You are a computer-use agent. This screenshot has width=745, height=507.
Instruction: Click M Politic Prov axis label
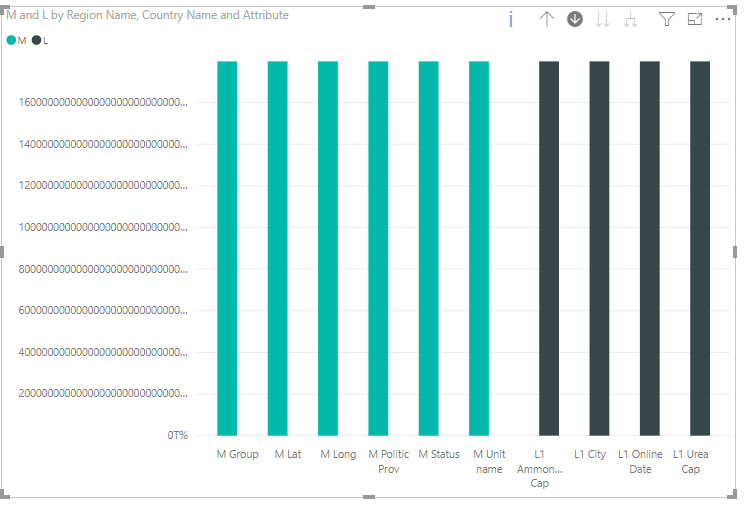pos(389,461)
